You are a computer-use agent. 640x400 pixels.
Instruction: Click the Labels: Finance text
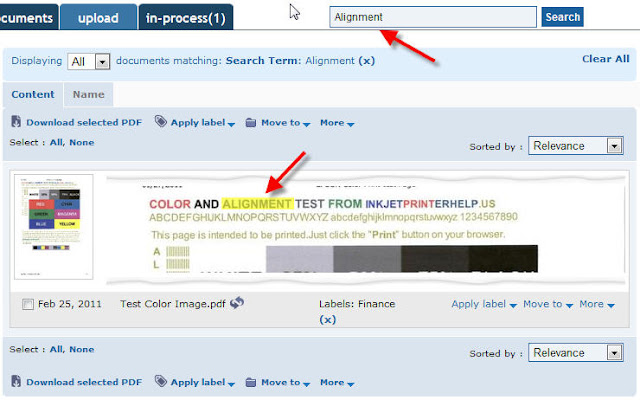point(357,304)
